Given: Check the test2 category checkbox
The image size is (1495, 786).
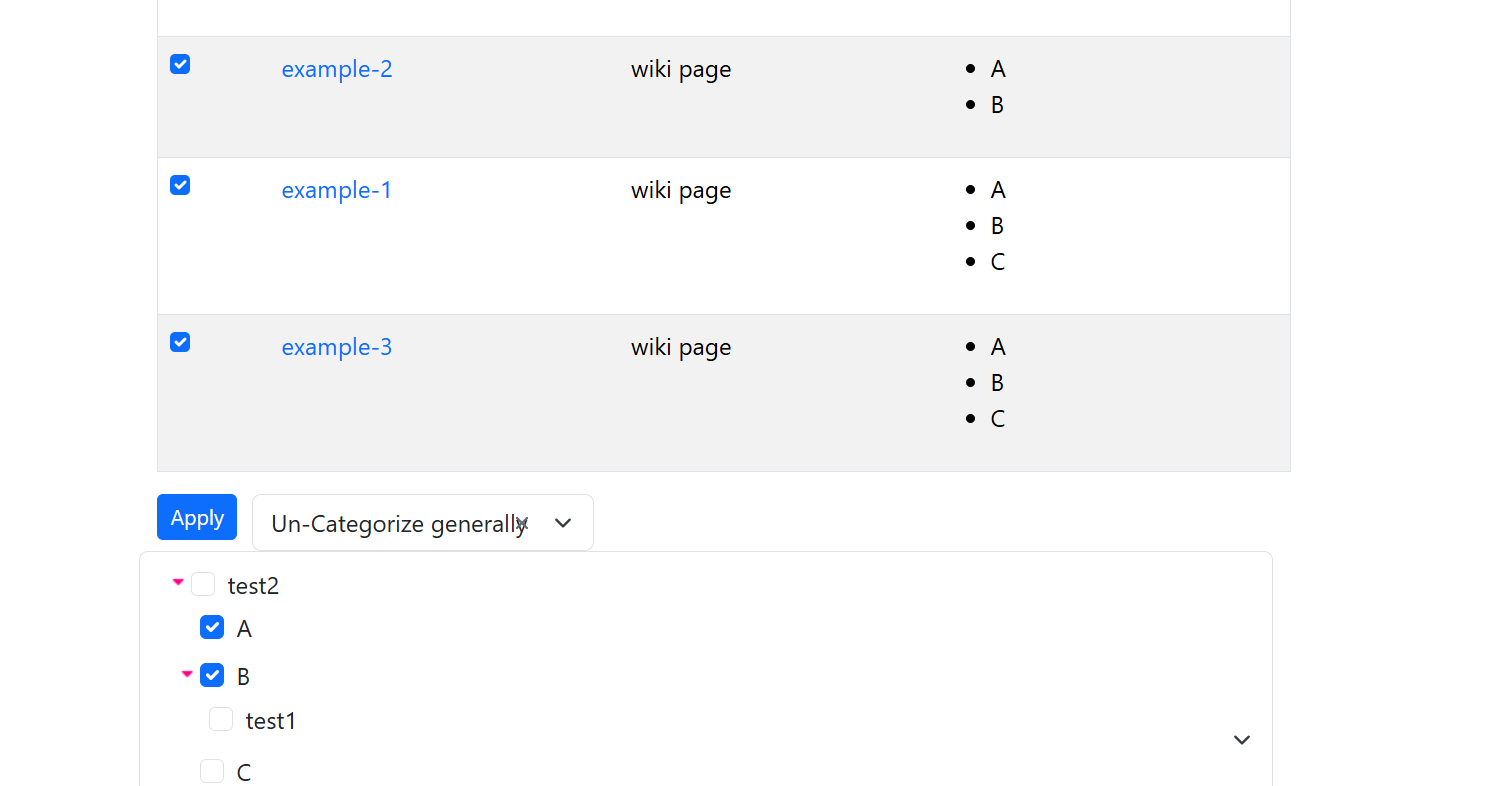Looking at the screenshot, I should (203, 584).
